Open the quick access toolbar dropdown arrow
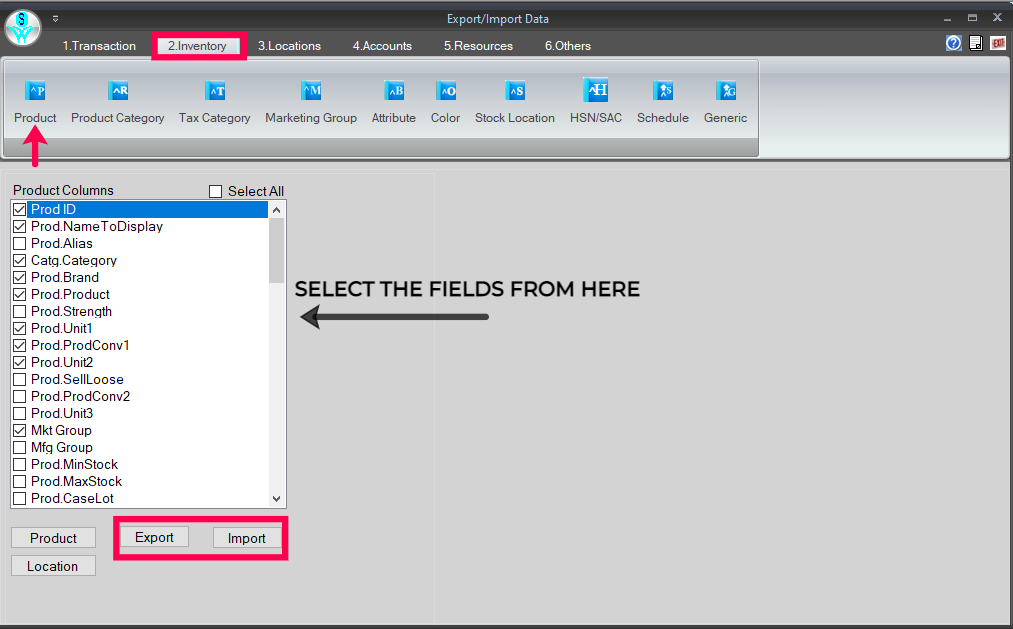Image resolution: width=1013 pixels, height=629 pixels. [56, 19]
